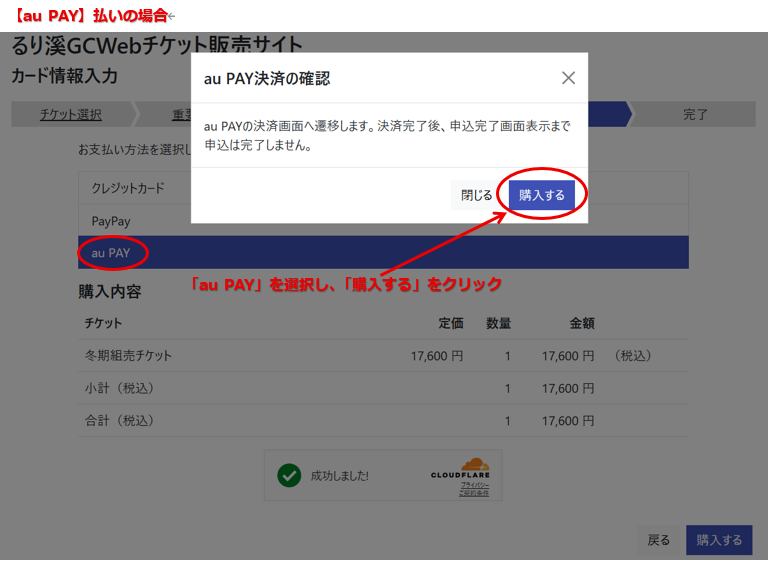Close the au PAY決済の確認 dialog with X

568,78
